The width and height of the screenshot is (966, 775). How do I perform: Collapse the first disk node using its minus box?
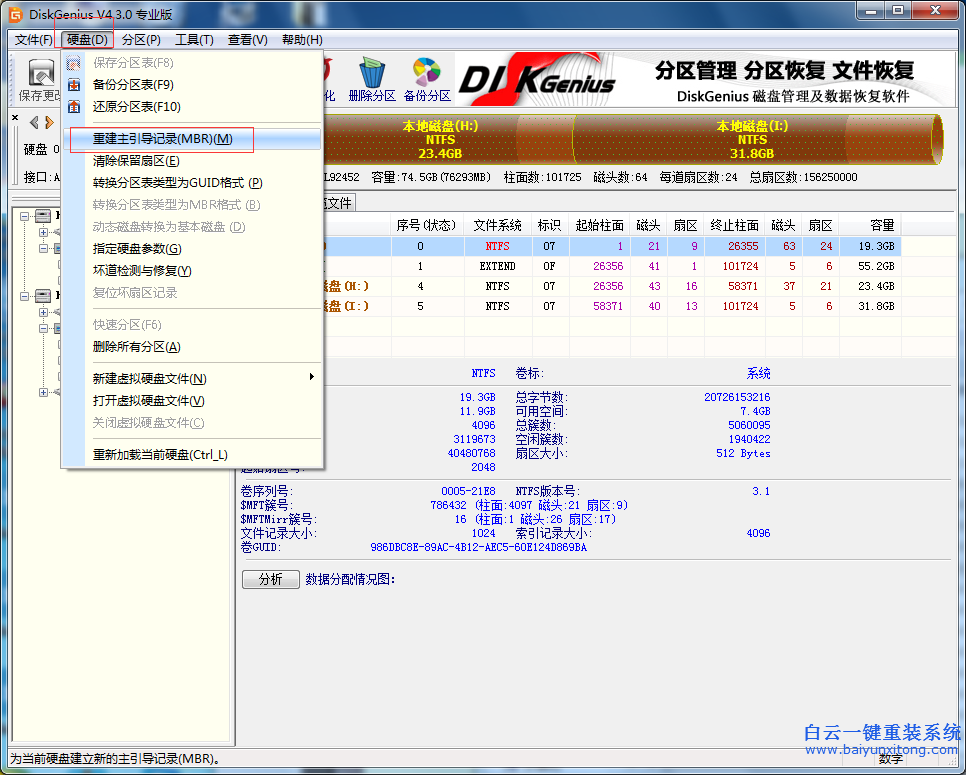24,217
